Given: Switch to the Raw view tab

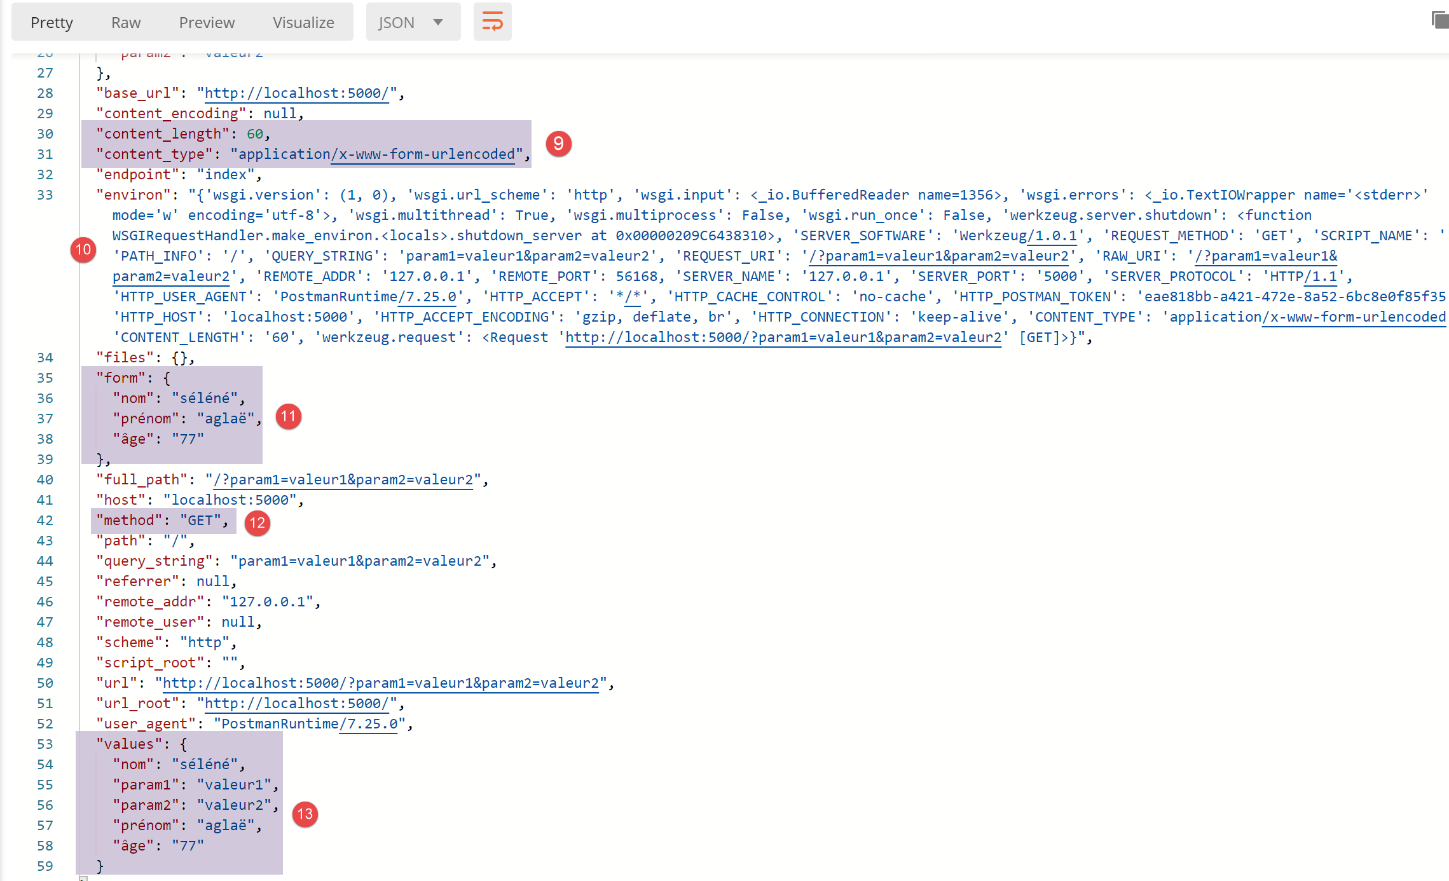Looking at the screenshot, I should pos(126,22).
